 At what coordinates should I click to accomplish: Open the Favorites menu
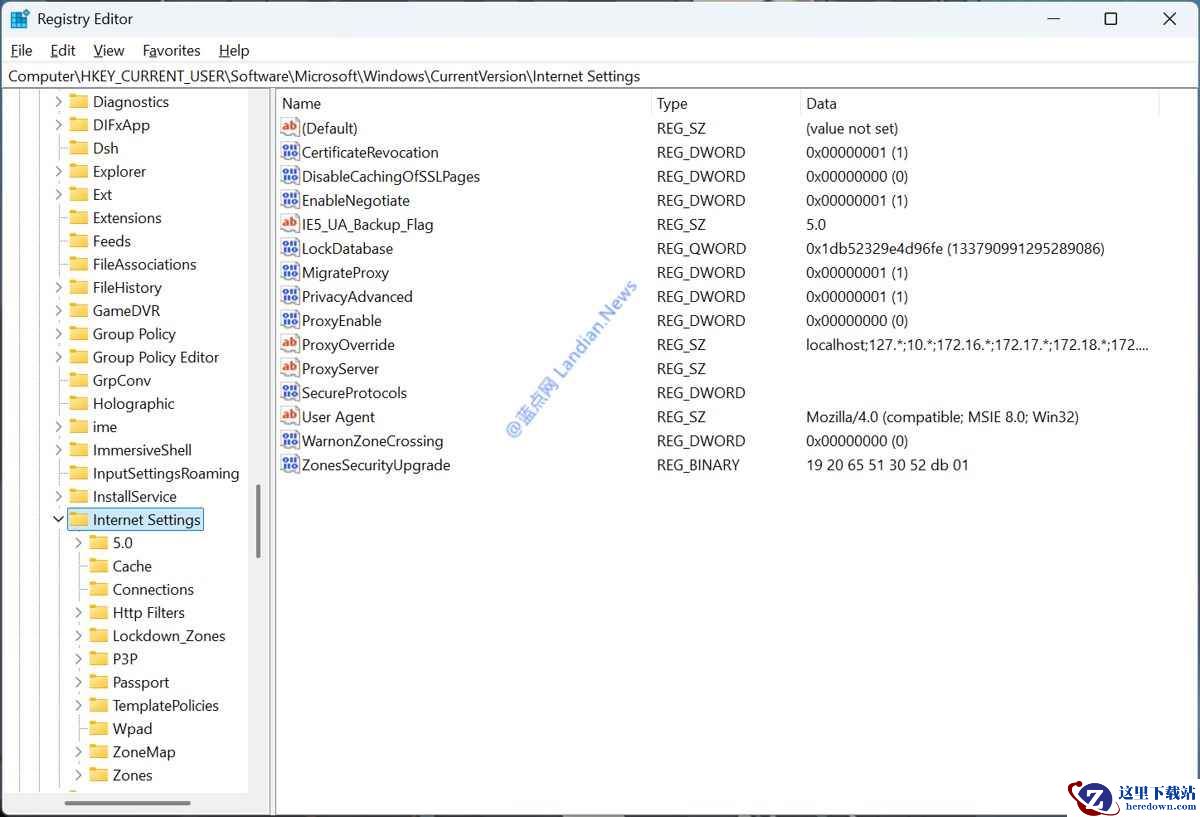click(171, 51)
